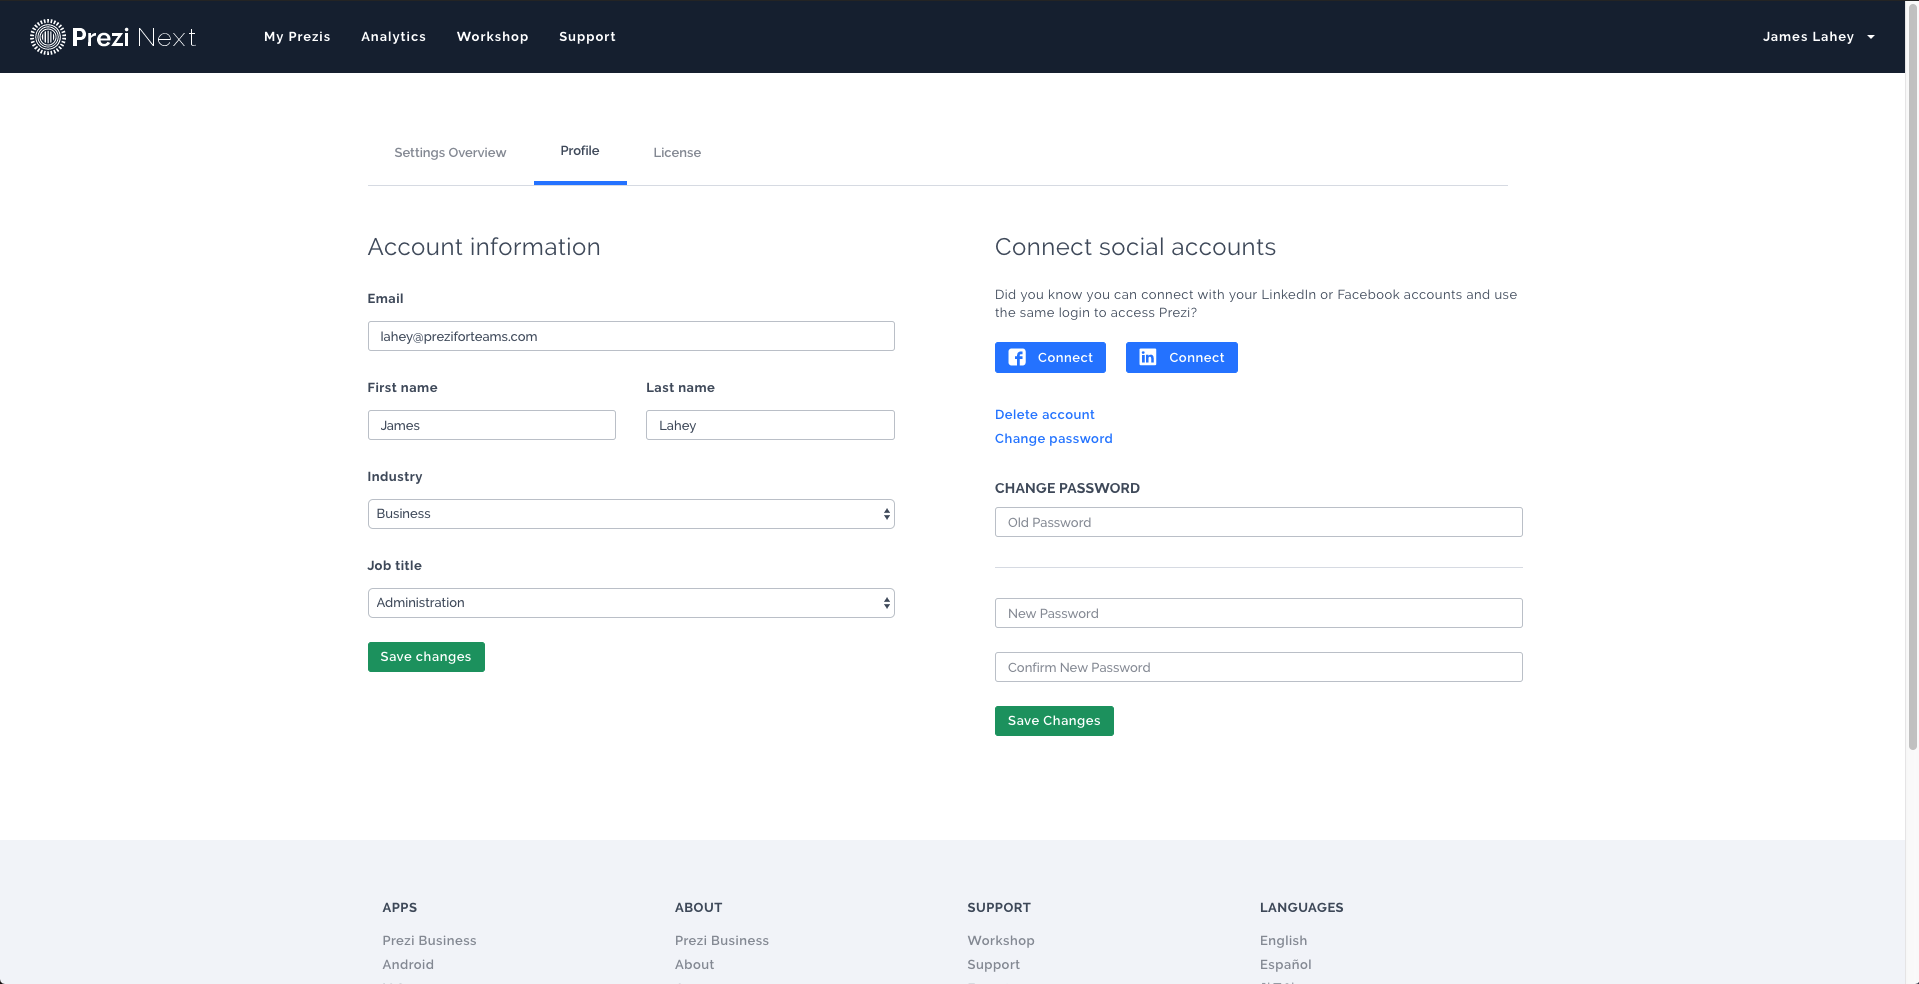The image size is (1919, 984).
Task: Select Español in the footer languages
Action: [x=1285, y=965]
